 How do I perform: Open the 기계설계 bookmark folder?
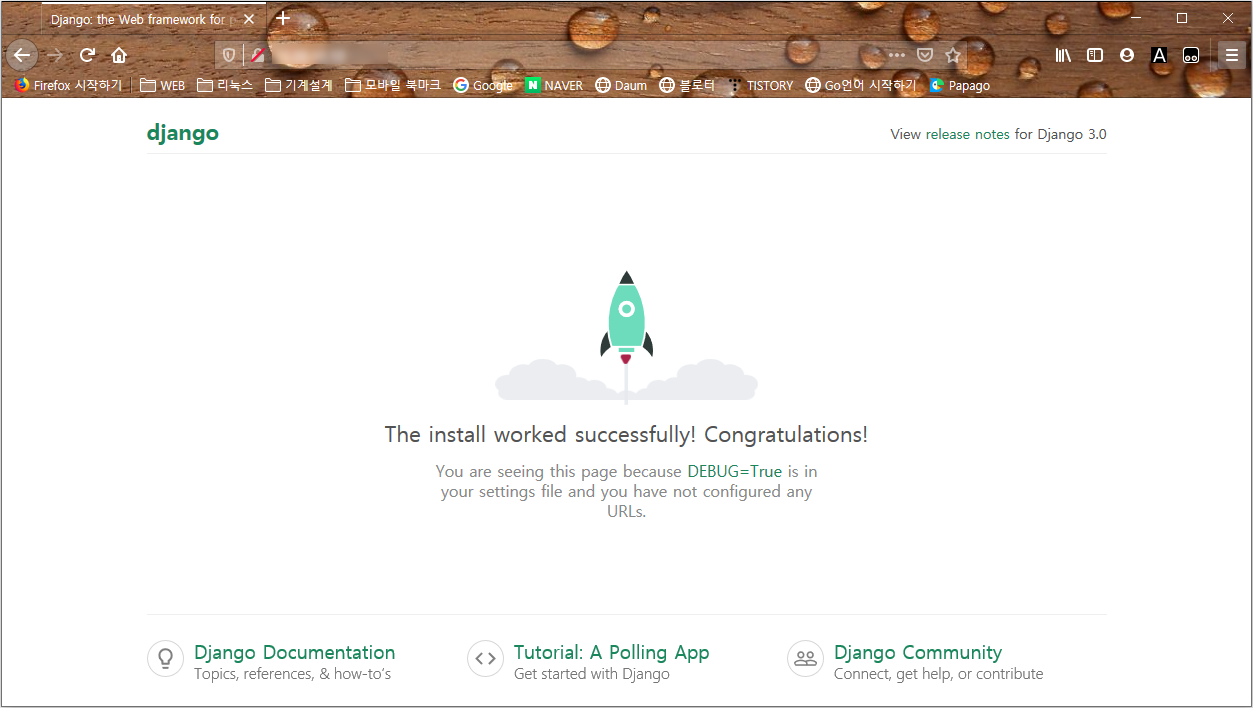[298, 85]
